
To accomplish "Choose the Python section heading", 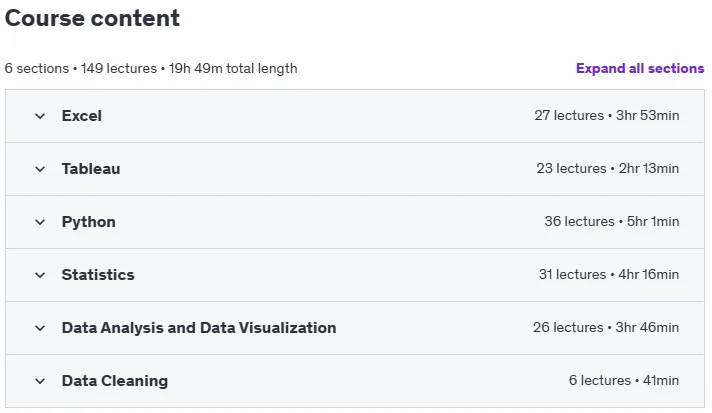I will coord(89,222).
